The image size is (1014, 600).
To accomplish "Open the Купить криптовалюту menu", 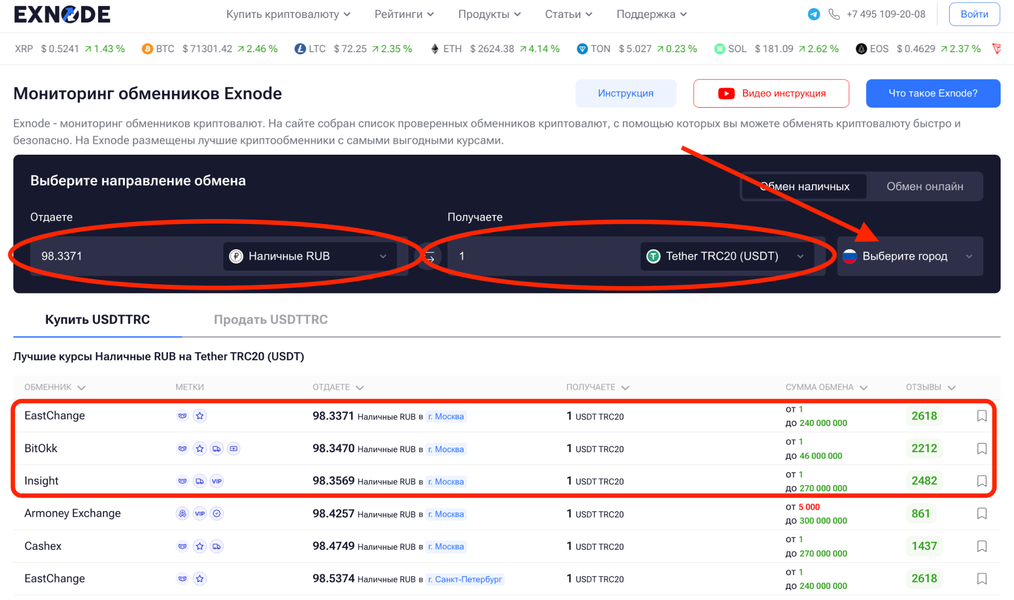I will pyautogui.click(x=288, y=15).
